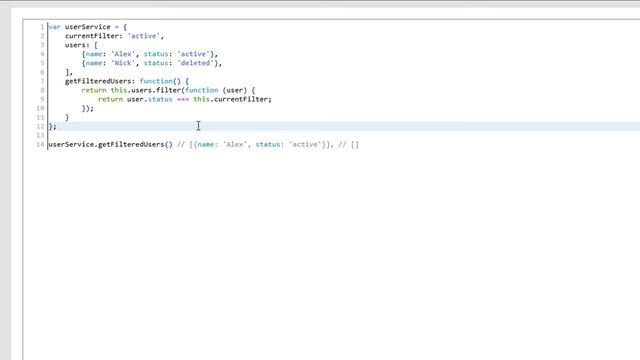This screenshot has height=360, width=640.
Task: Click the '// []' comment on line 14
Action: tap(349, 144)
